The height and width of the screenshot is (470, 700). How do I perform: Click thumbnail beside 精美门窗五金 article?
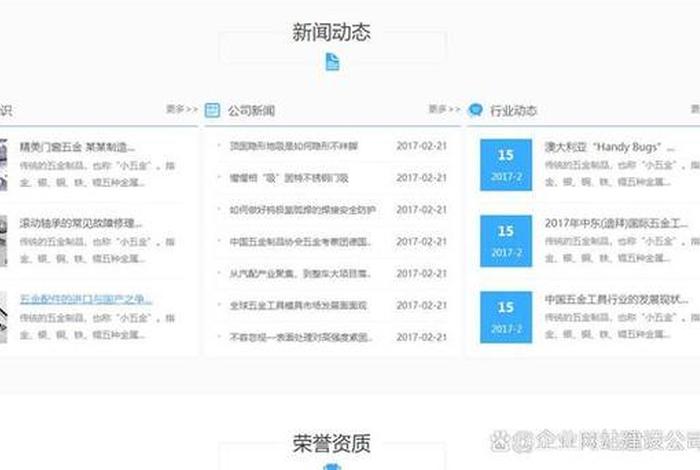(x=4, y=165)
